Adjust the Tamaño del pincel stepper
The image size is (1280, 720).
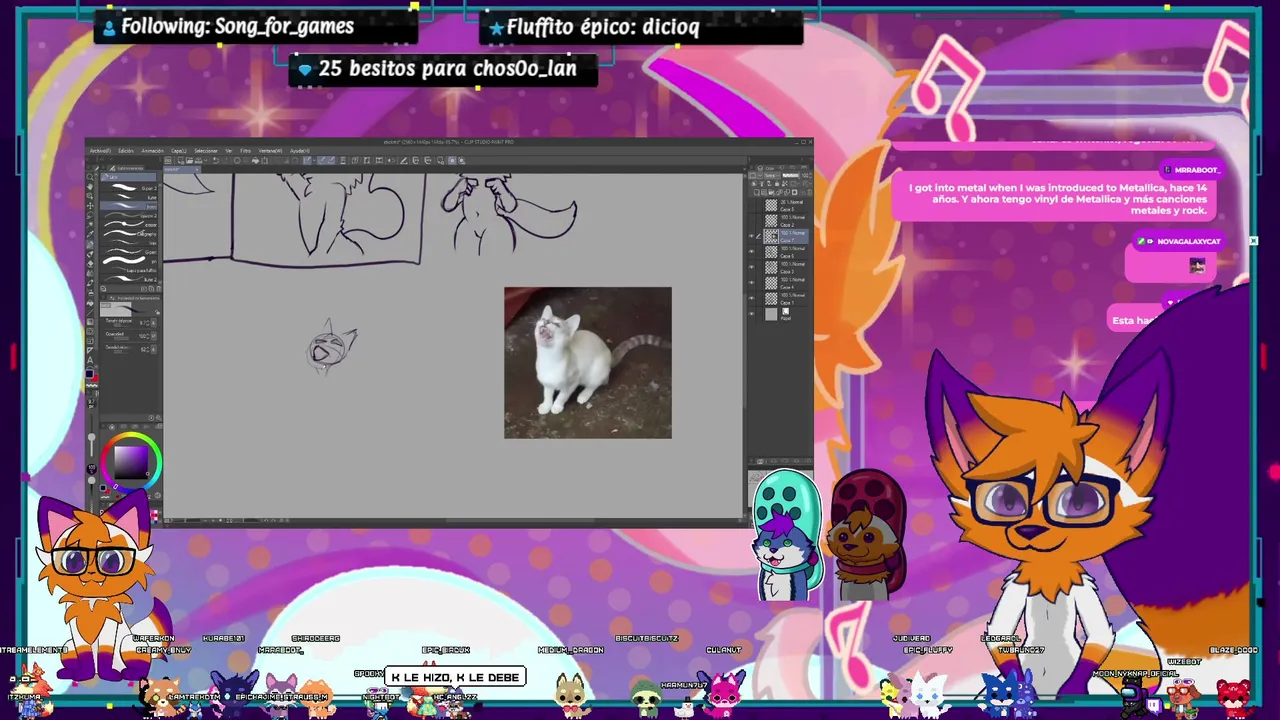pos(146,322)
